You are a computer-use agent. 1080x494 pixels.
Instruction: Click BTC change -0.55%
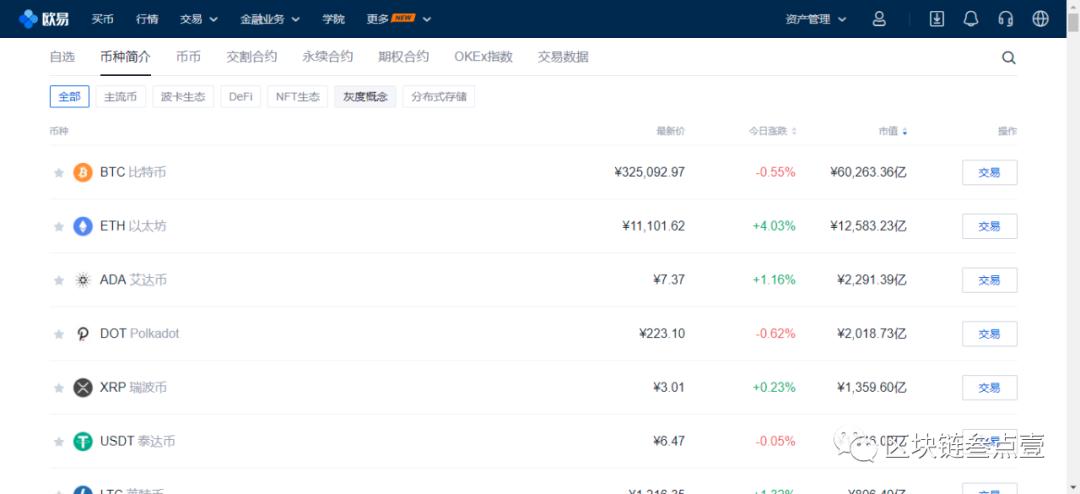pos(776,172)
